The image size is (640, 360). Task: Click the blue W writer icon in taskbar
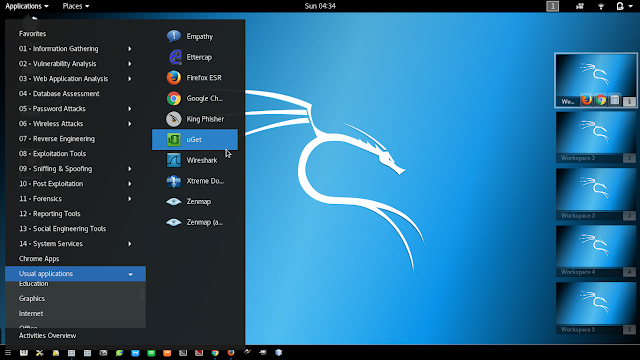pyautogui.click(x=135, y=353)
